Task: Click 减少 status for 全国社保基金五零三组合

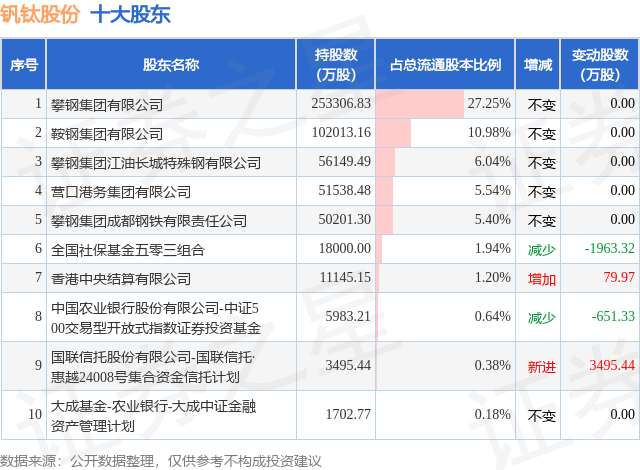Action: pyautogui.click(x=542, y=249)
